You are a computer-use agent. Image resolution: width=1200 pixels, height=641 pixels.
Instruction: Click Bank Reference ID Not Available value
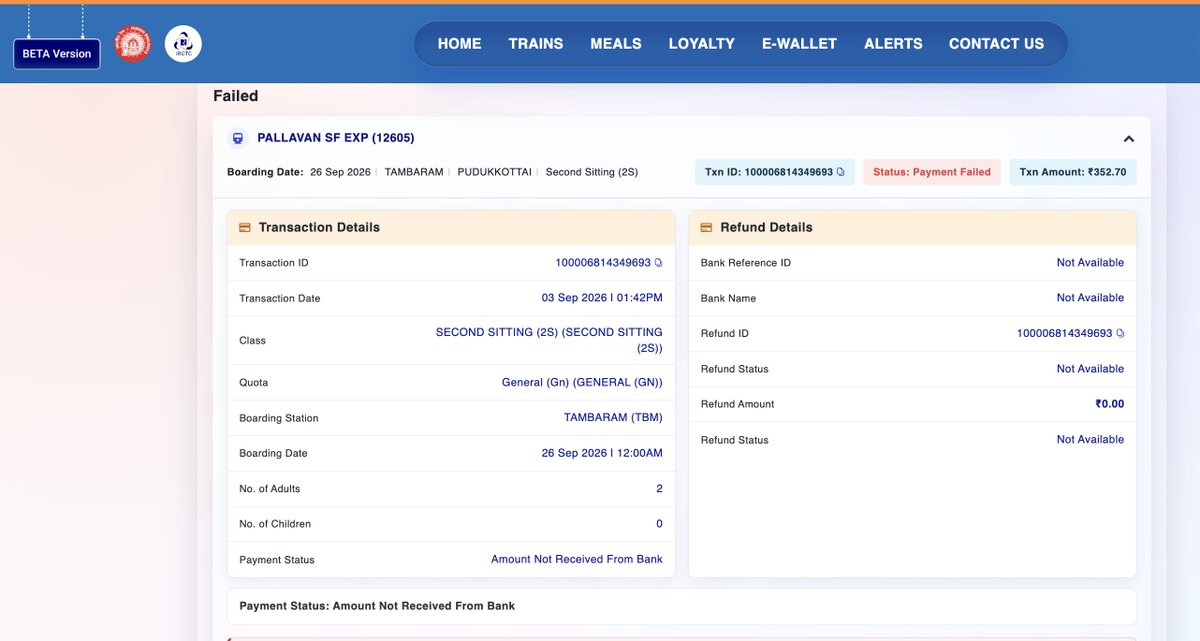(x=1090, y=263)
